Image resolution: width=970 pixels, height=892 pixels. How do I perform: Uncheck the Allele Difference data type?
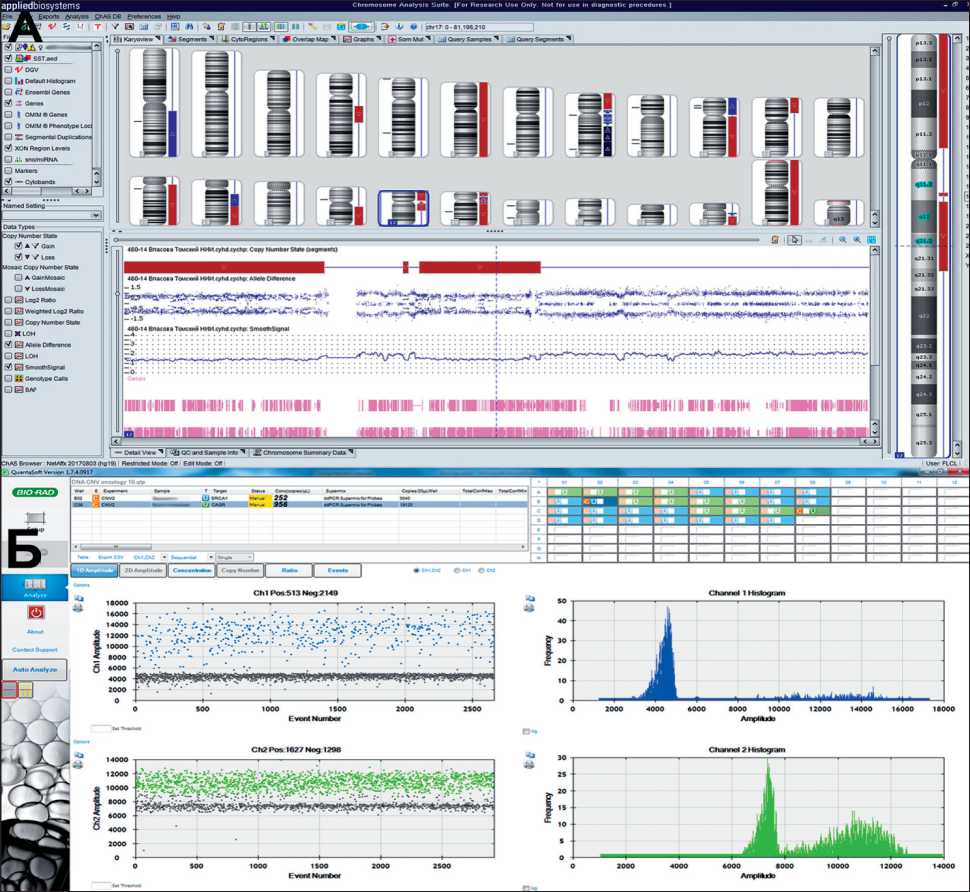coord(8,344)
